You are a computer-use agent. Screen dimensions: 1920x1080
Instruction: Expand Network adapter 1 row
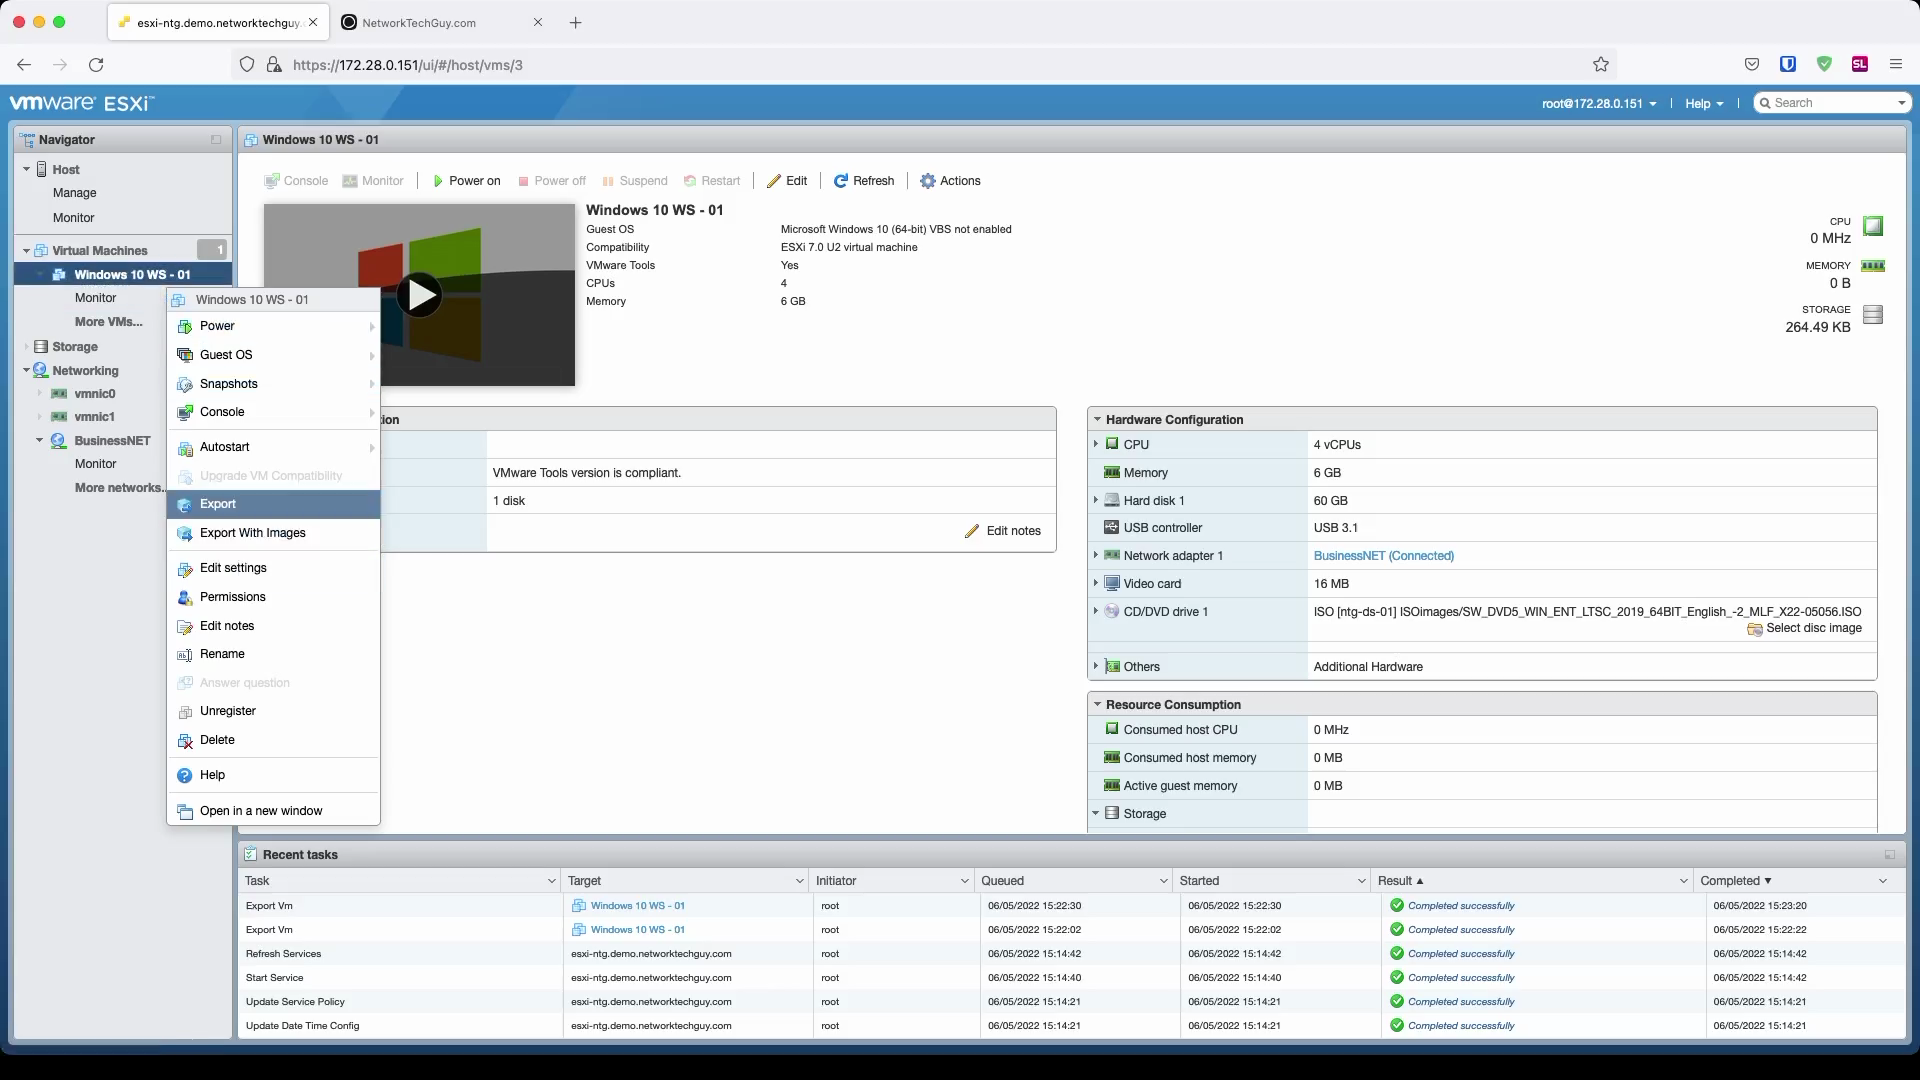[1096, 555]
